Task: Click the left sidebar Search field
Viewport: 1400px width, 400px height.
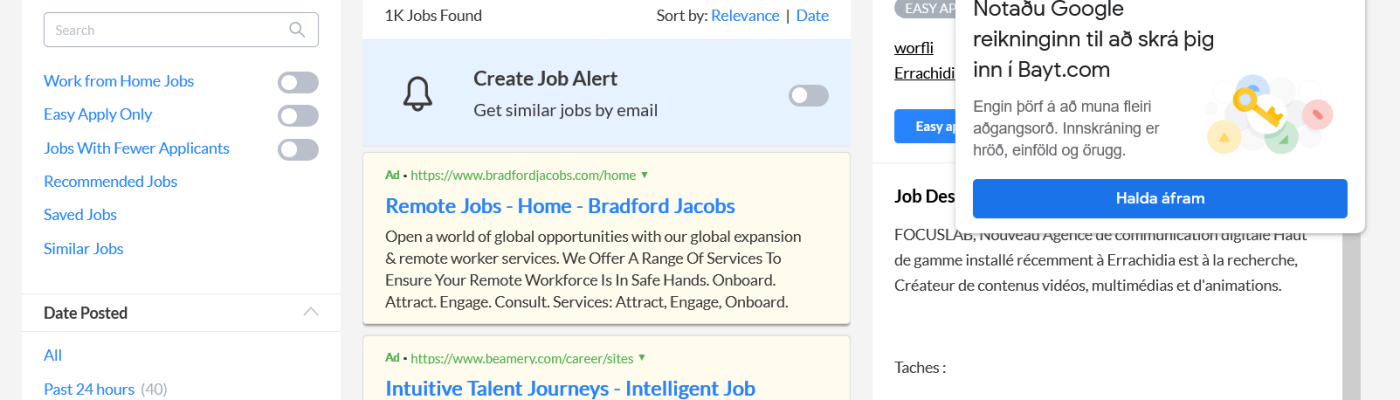Action: click(165, 30)
